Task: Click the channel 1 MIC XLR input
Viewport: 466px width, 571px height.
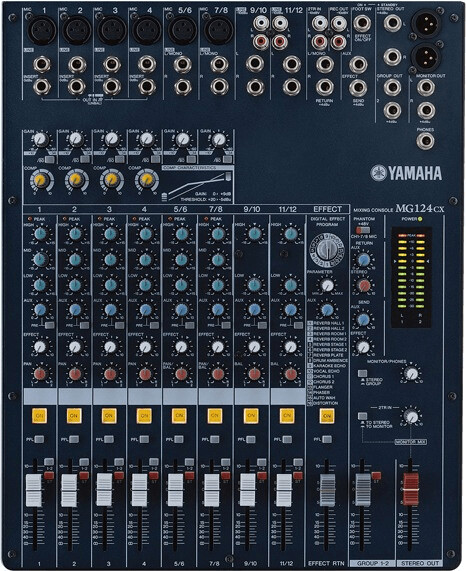Action: pos(42,30)
